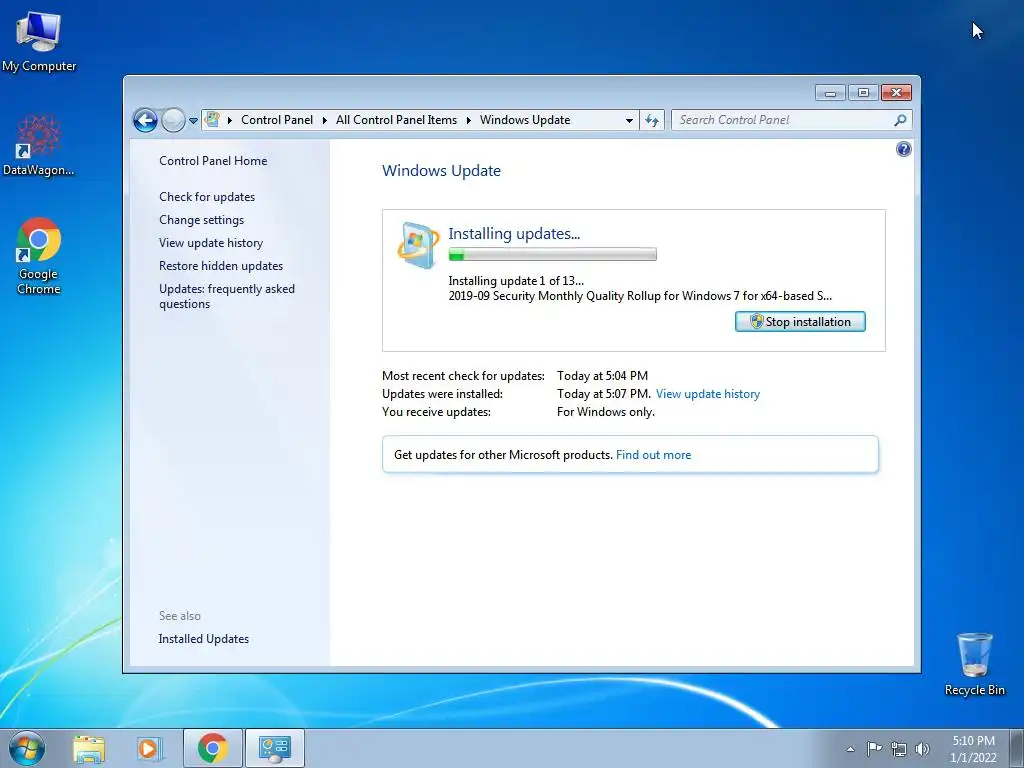The image size is (1024, 768).
Task: Open Windows Explorer from the taskbar
Action: [89, 748]
